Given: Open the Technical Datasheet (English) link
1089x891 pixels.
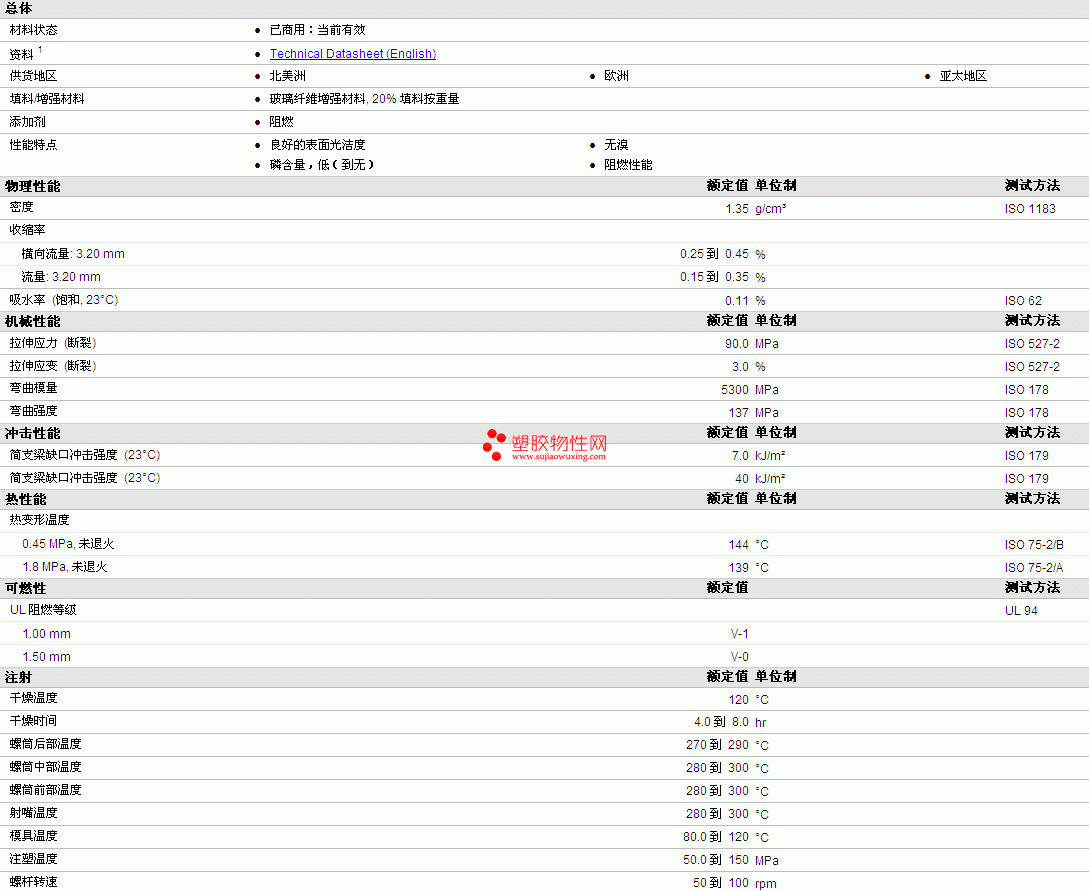Looking at the screenshot, I should (x=353, y=54).
